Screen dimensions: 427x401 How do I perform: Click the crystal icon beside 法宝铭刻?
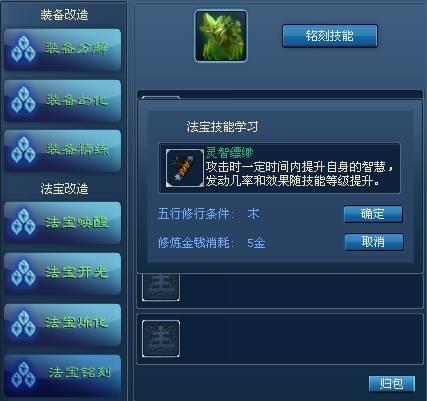click(23, 375)
